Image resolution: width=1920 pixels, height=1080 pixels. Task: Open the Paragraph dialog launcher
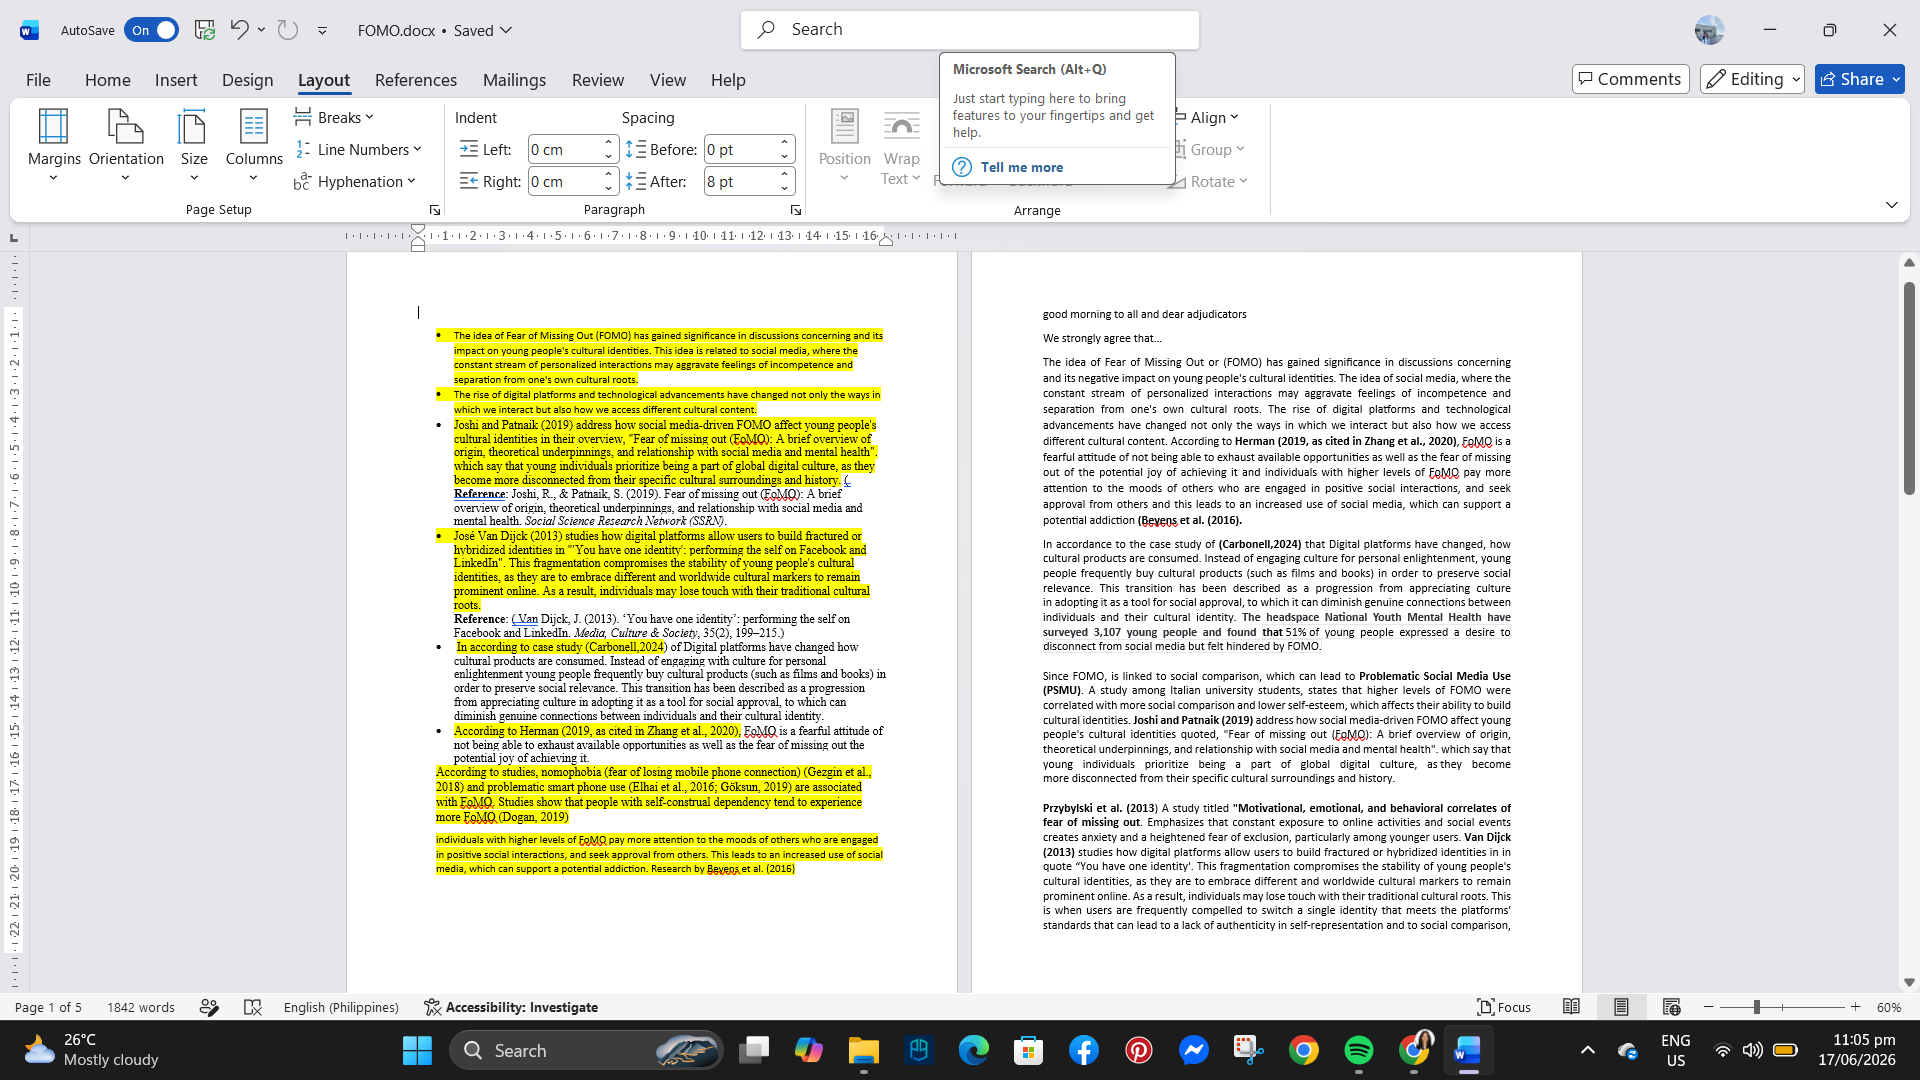coord(796,210)
